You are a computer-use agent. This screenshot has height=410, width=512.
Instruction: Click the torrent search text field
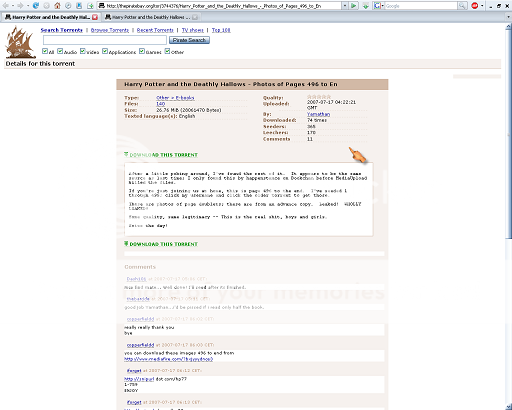tap(105, 40)
